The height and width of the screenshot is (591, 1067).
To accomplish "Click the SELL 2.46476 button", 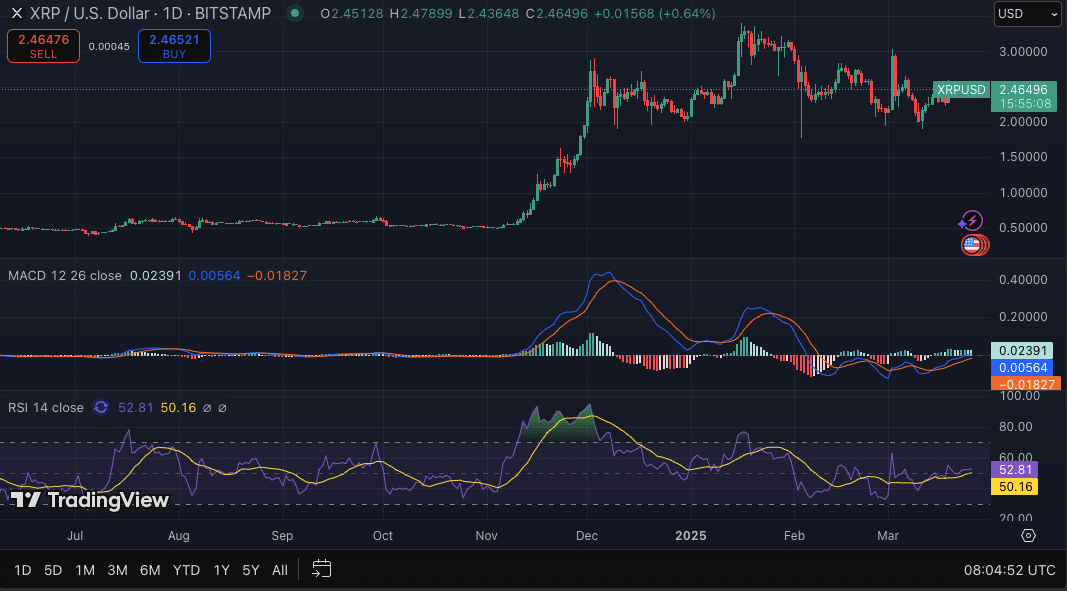I will click(x=44, y=46).
